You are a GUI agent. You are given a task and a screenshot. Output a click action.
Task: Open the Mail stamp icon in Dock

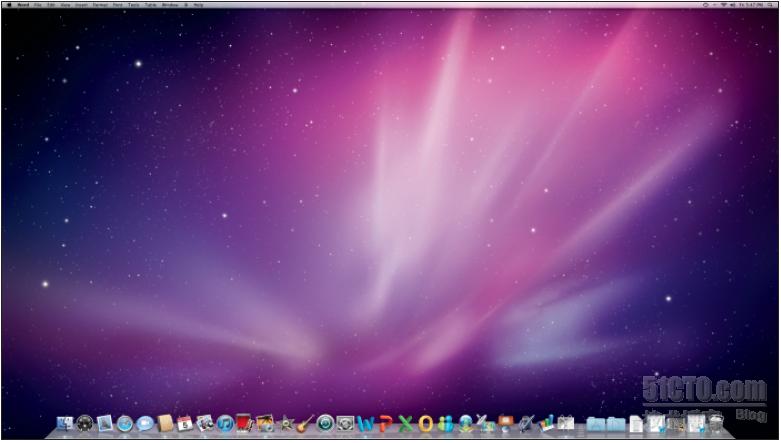[105, 424]
